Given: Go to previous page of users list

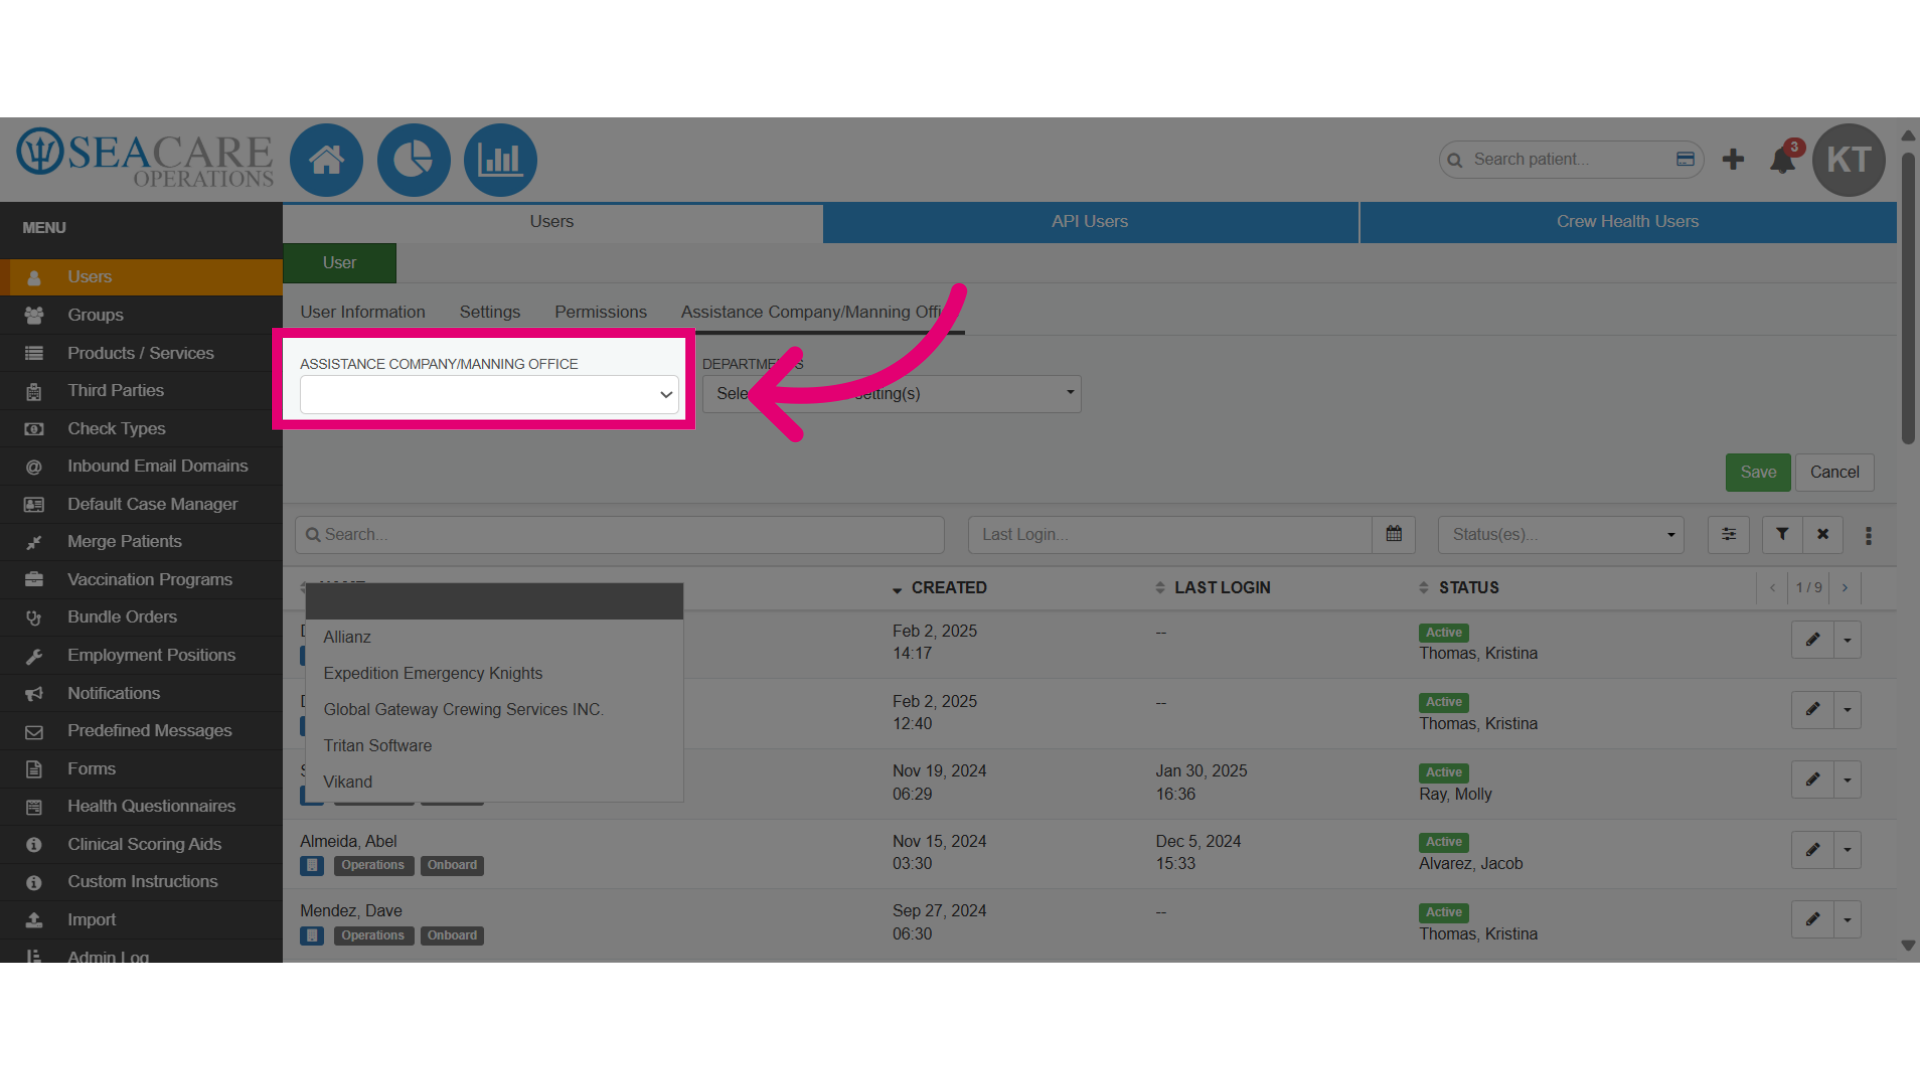Looking at the screenshot, I should 1772,587.
